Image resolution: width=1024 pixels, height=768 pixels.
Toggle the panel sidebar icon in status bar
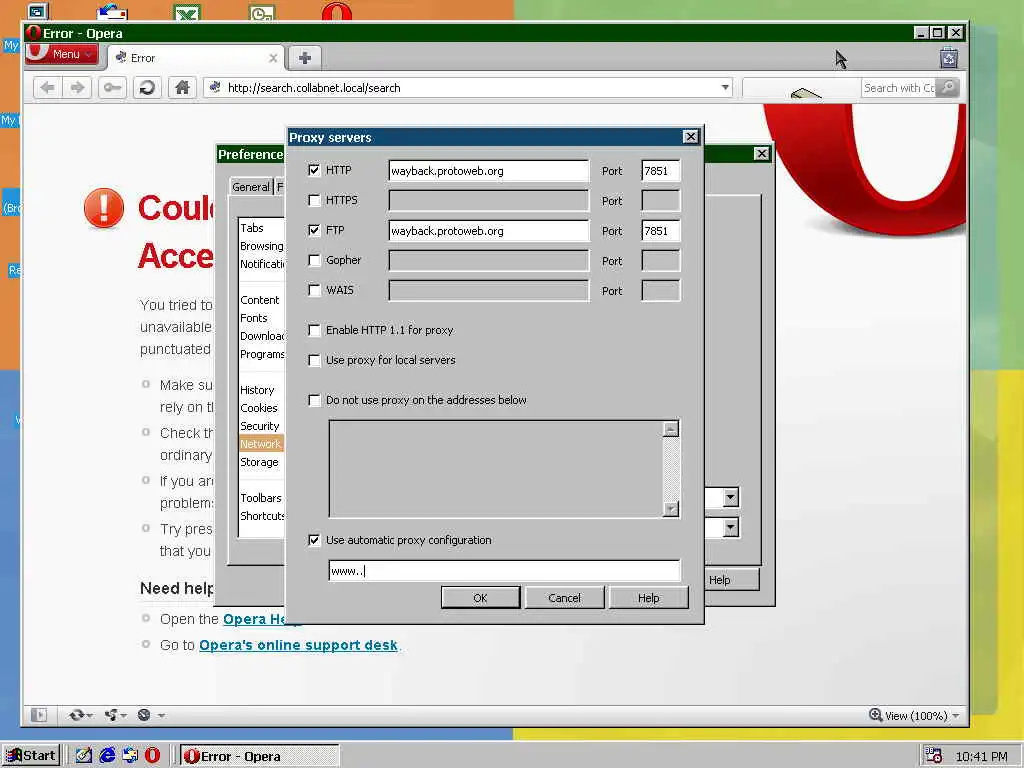tap(39, 715)
